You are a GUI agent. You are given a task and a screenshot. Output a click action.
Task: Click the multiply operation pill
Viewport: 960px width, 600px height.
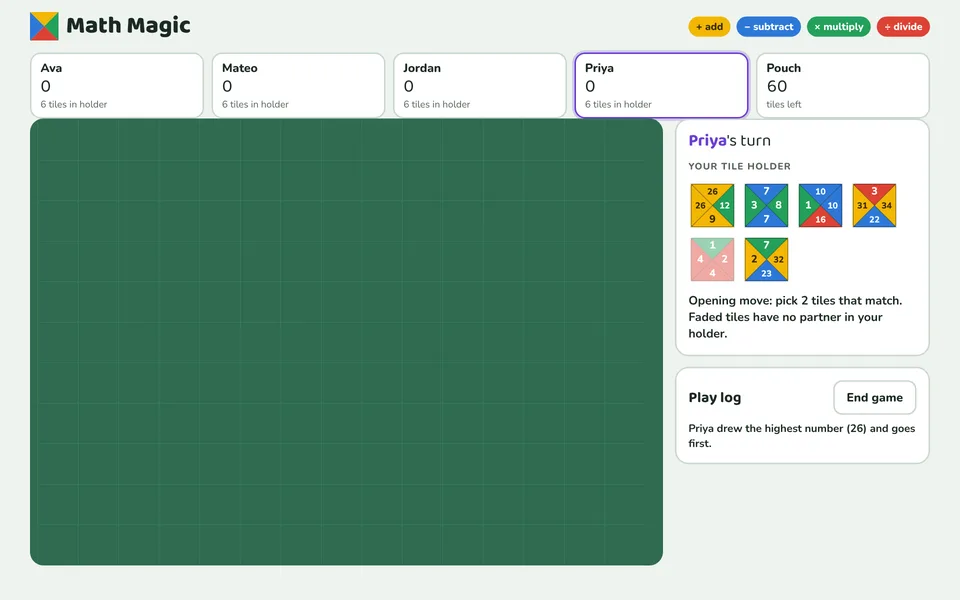pos(838,26)
